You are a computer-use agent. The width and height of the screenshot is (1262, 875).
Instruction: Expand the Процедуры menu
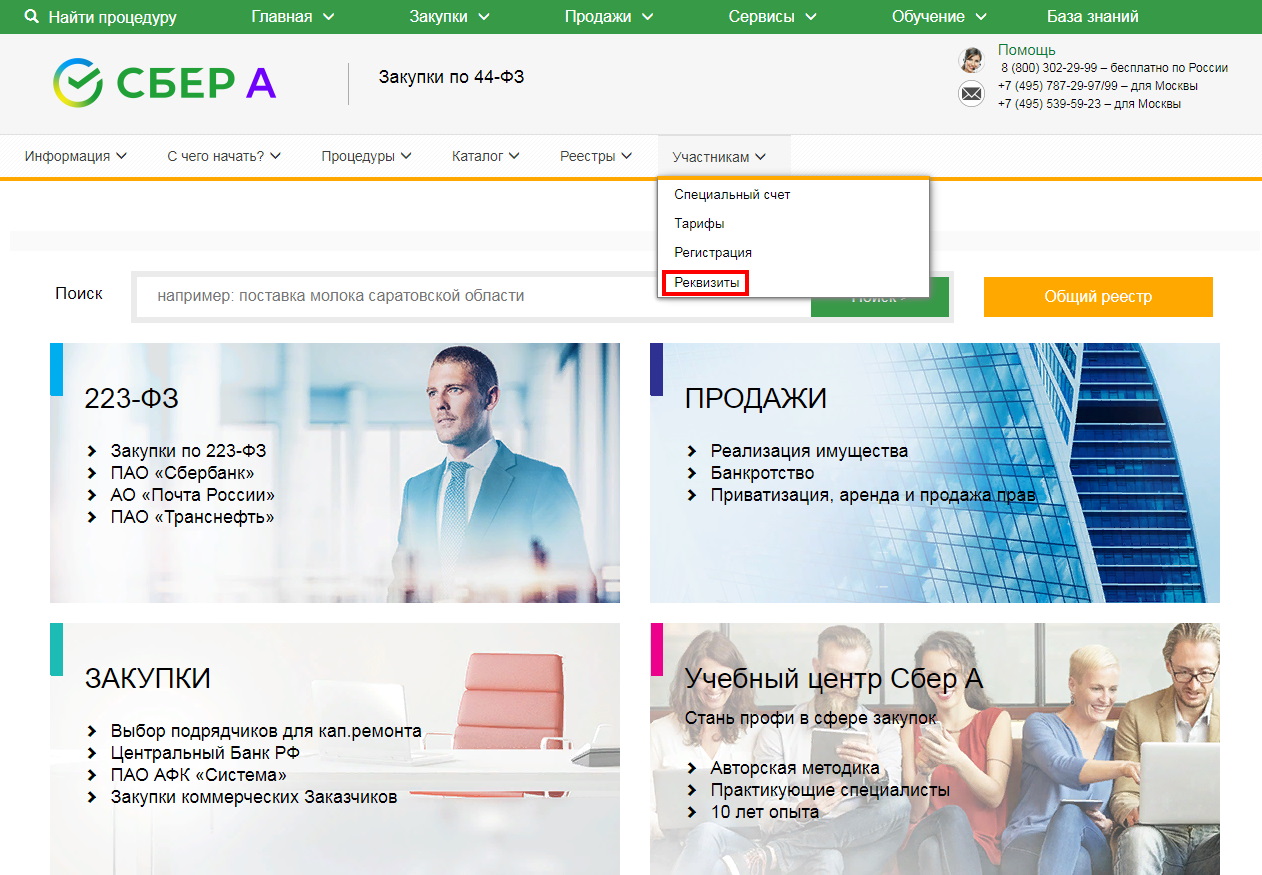click(366, 156)
